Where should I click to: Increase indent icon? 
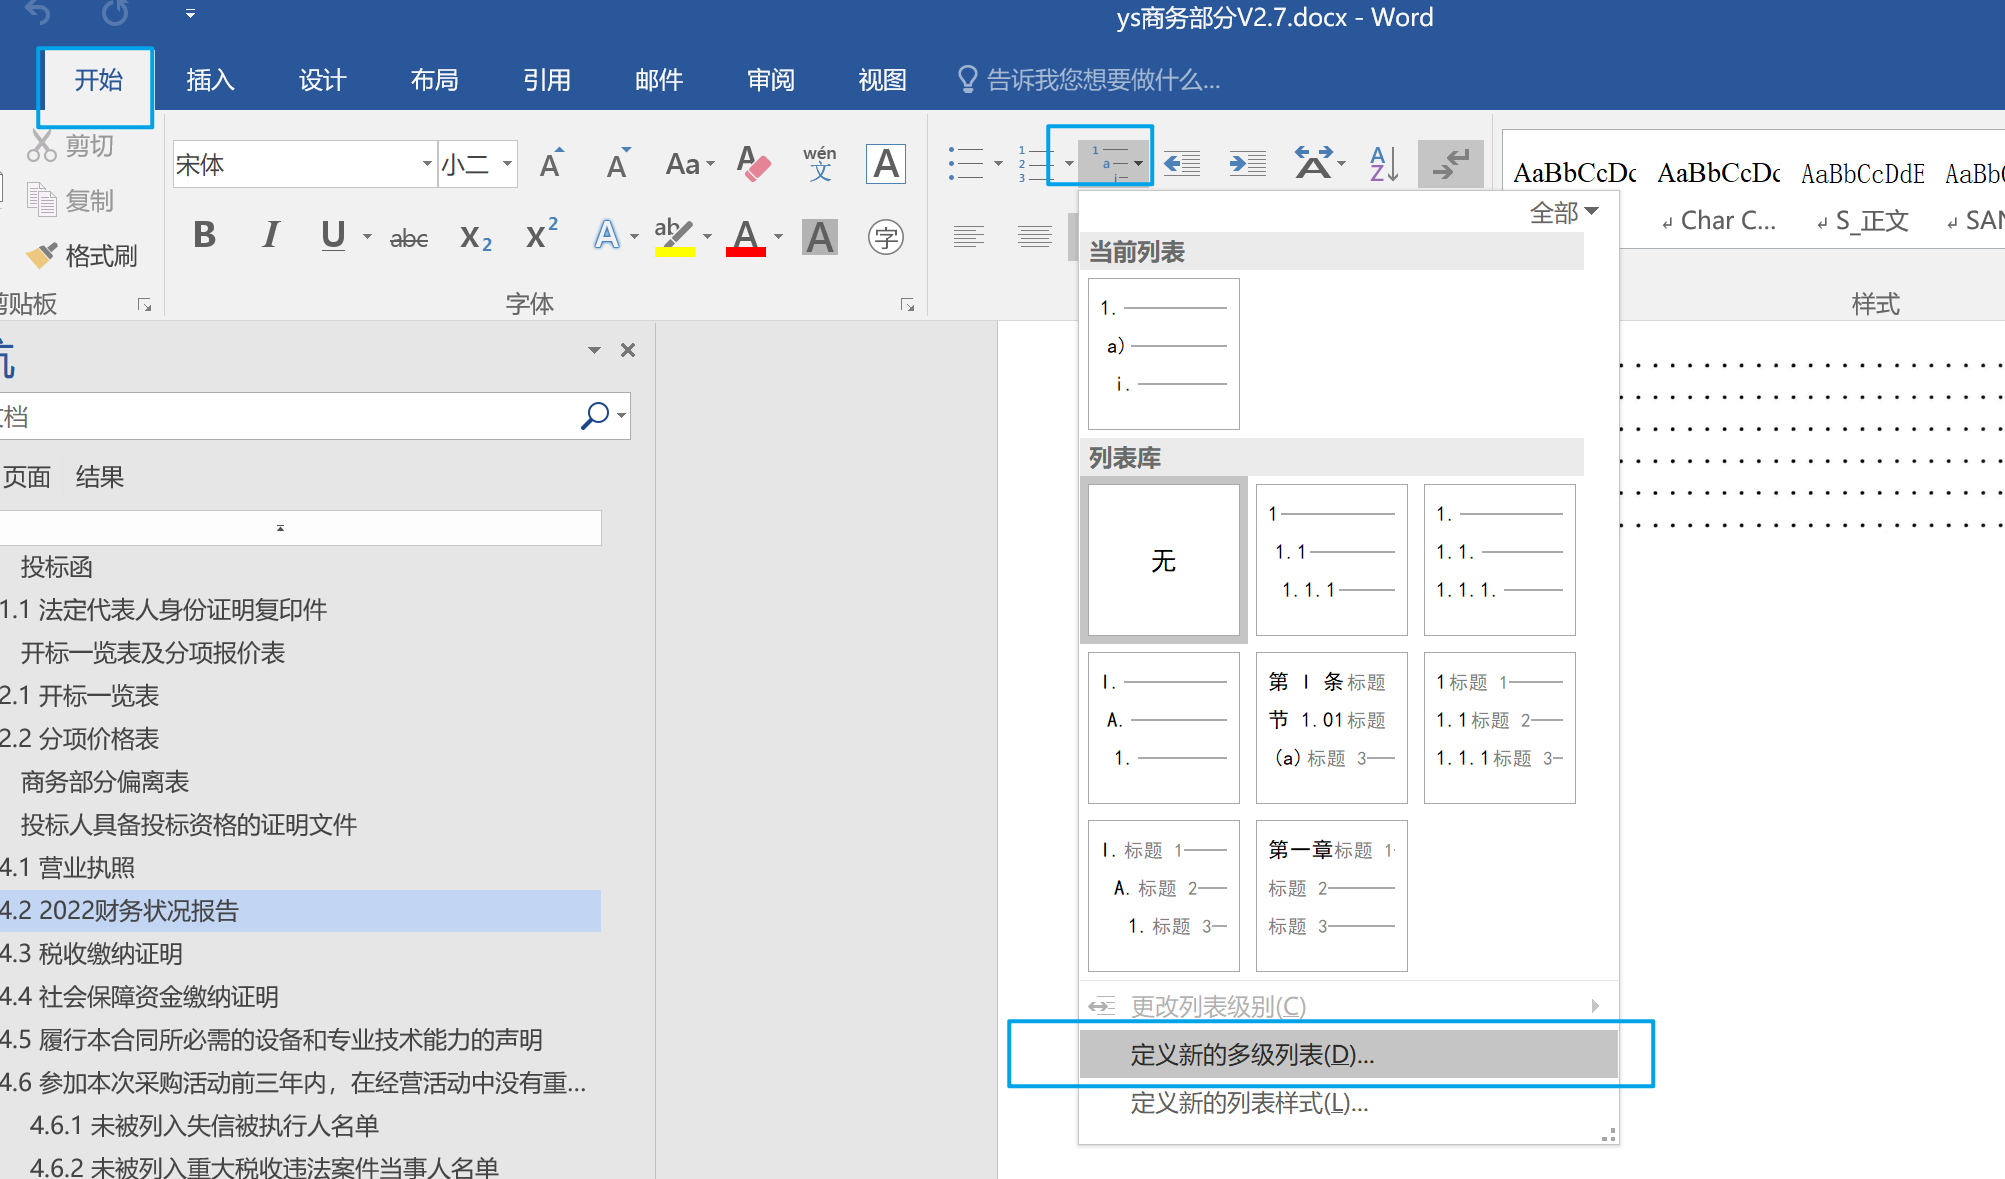click(x=1248, y=163)
